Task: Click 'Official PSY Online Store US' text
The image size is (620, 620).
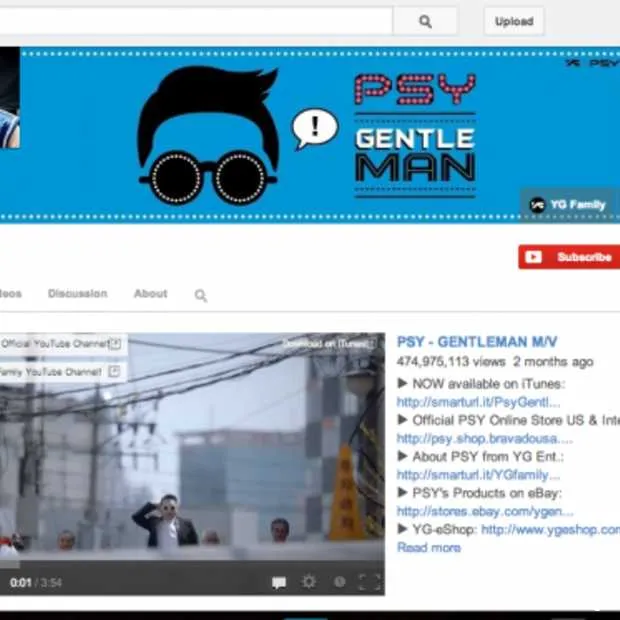Action: coord(498,420)
